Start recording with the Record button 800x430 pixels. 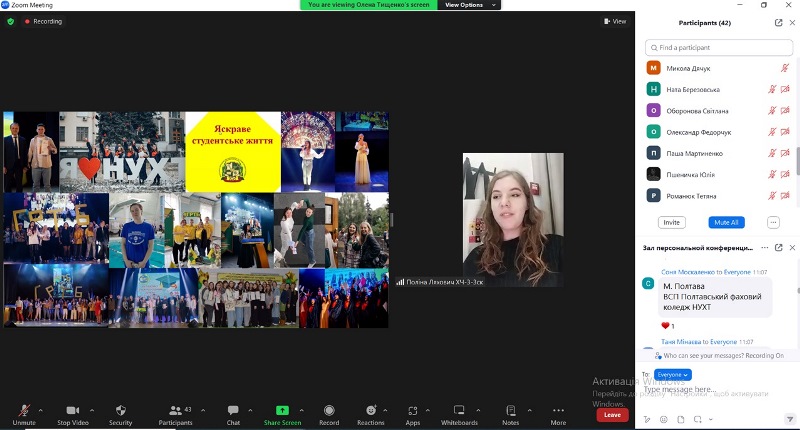pos(329,410)
